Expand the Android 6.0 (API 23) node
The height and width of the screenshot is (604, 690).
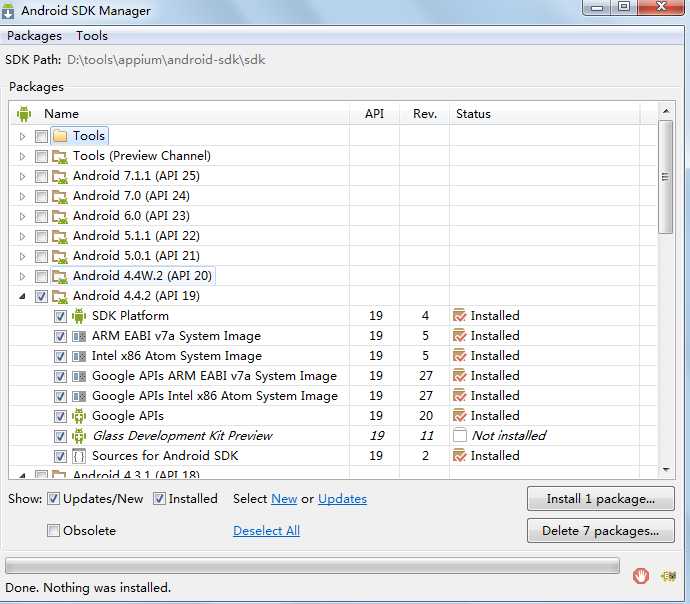(x=22, y=216)
